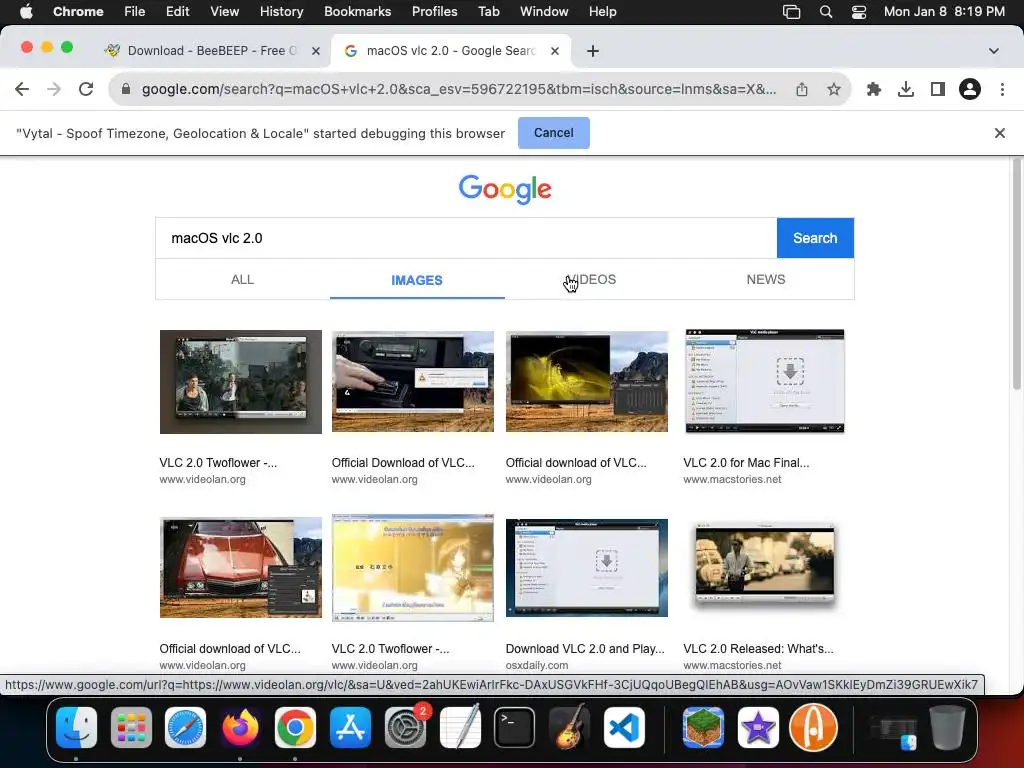Open anime VLC 2.0 Twoflower thumbnail
This screenshot has width=1024, height=768.
(x=413, y=568)
